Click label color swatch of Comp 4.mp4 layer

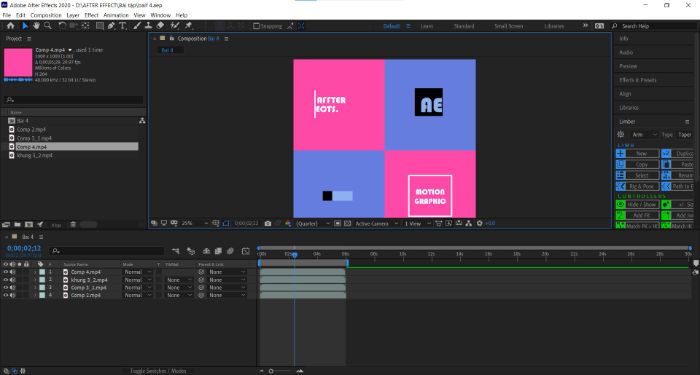[x=42, y=272]
